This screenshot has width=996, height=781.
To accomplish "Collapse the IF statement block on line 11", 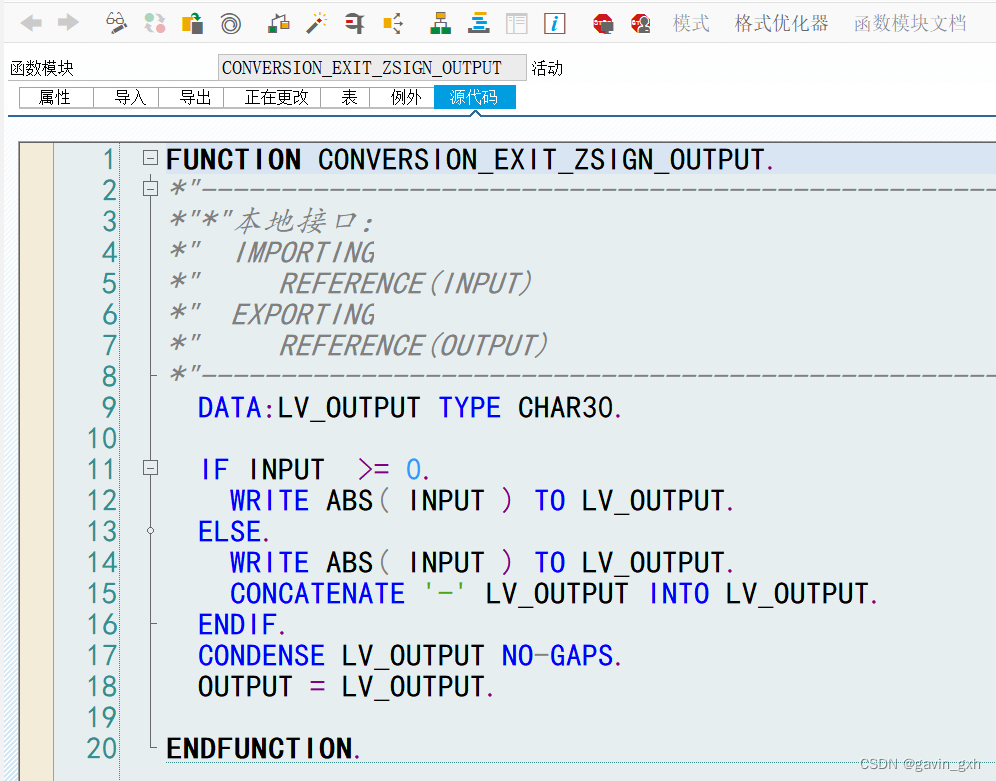I will point(149,469).
